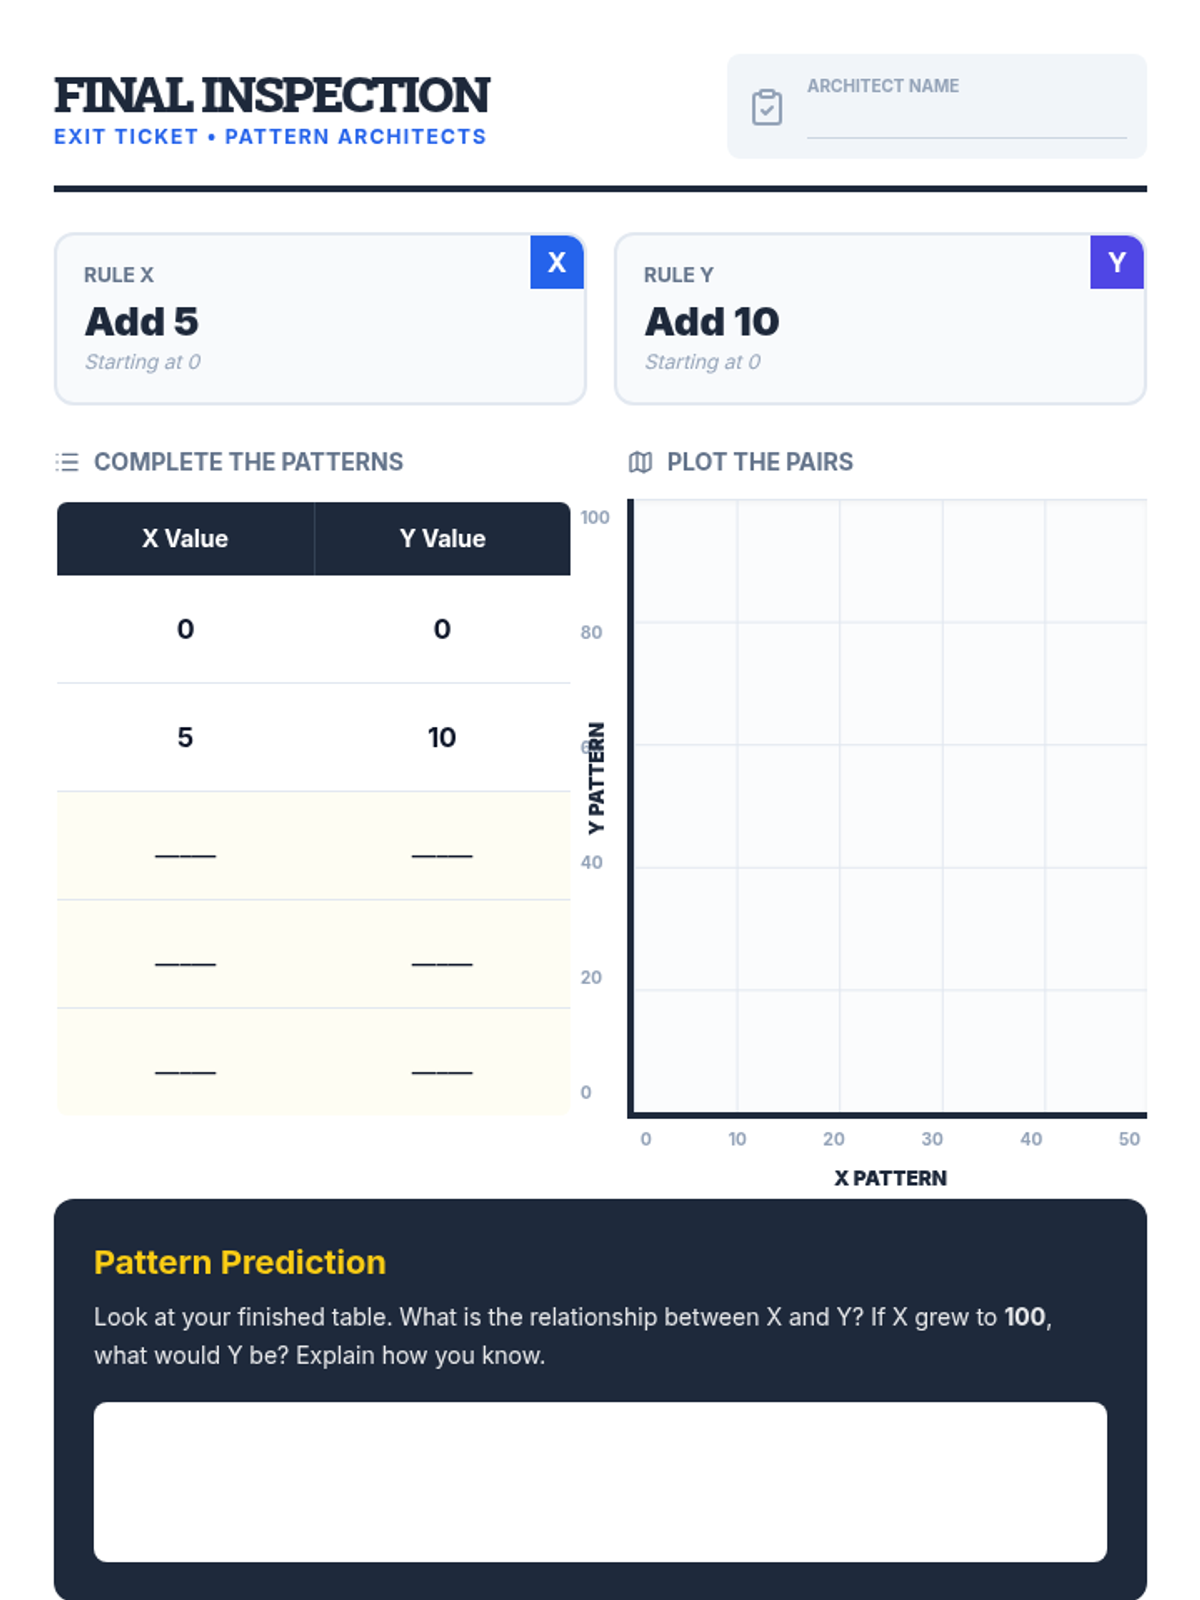Click the purple Y badge icon

pyautogui.click(x=1117, y=263)
